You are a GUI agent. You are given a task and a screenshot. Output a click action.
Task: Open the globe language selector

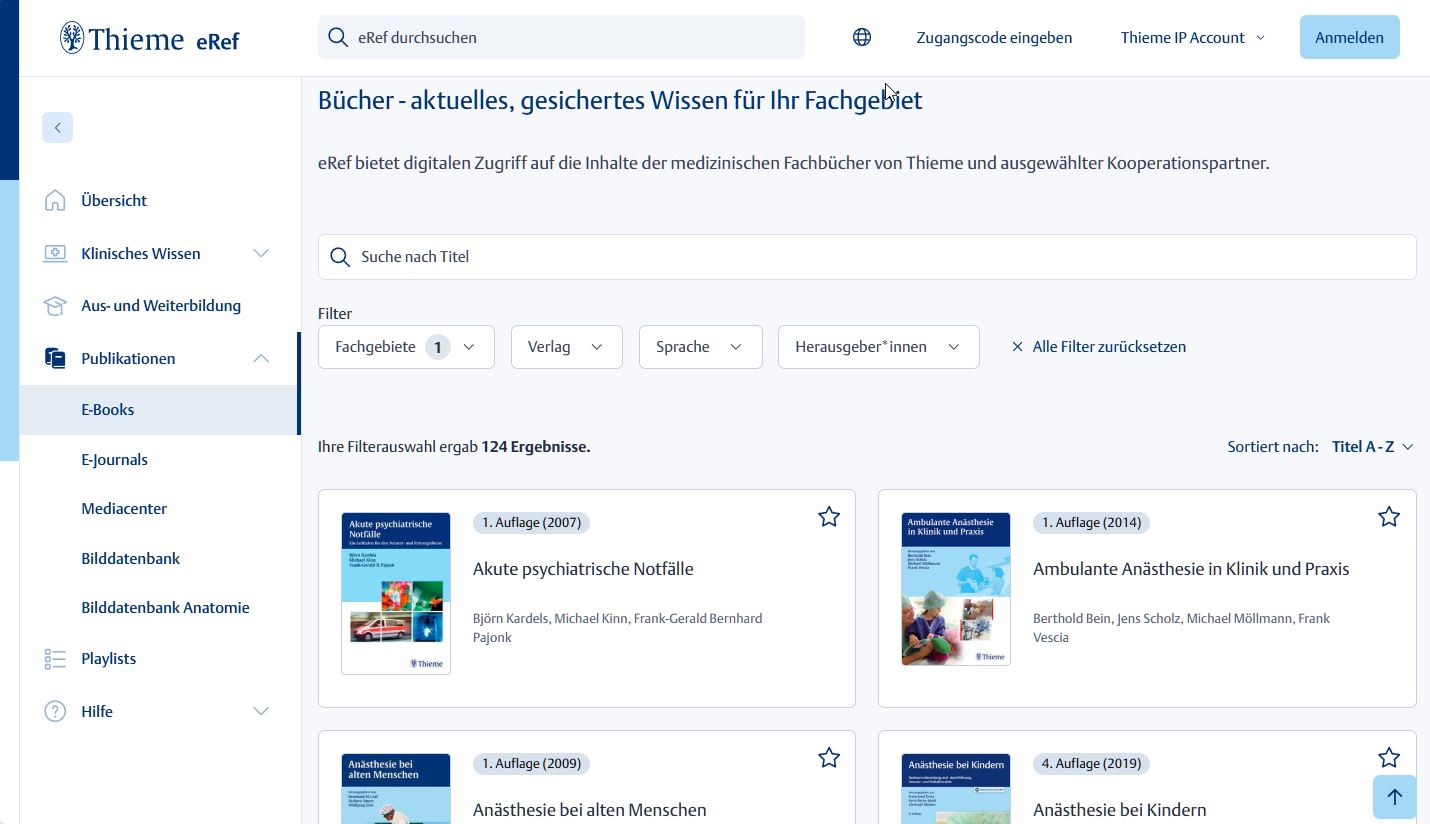tap(862, 38)
